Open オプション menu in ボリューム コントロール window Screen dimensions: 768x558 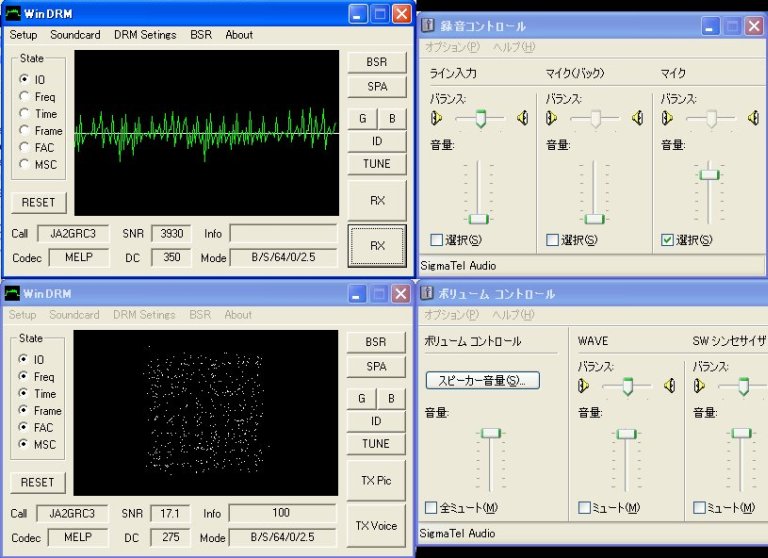[x=452, y=315]
